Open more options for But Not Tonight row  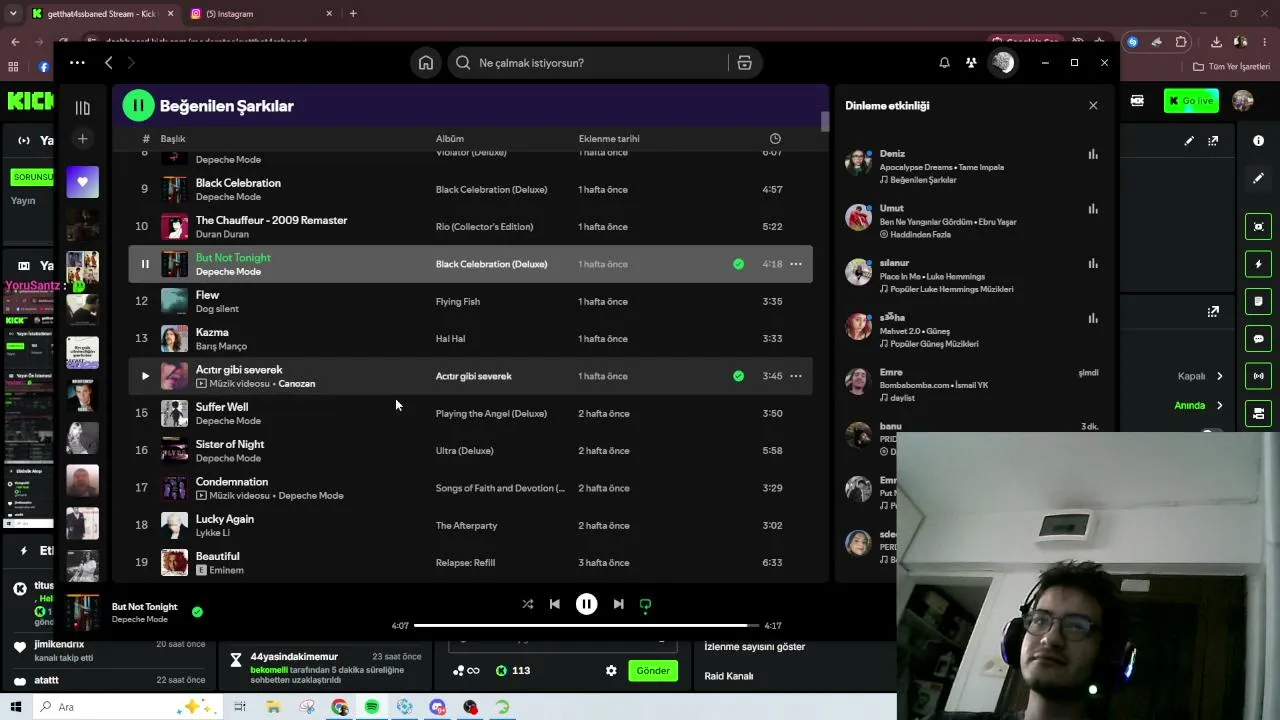796,264
